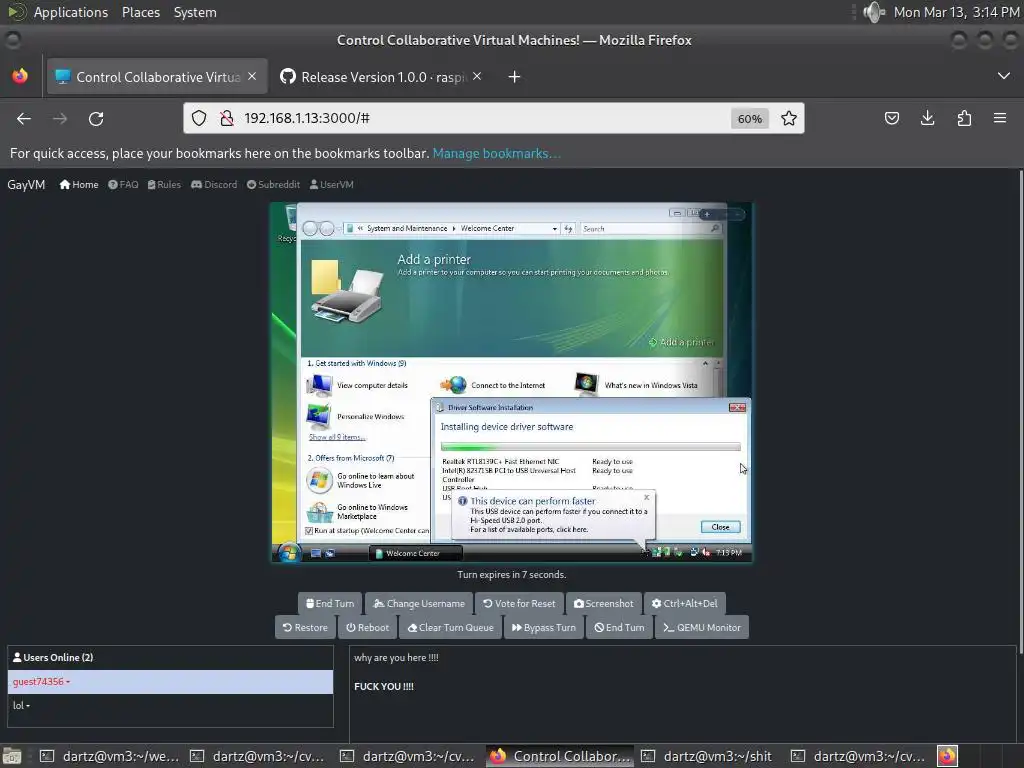Open the QEMU Monitor button

pos(702,628)
